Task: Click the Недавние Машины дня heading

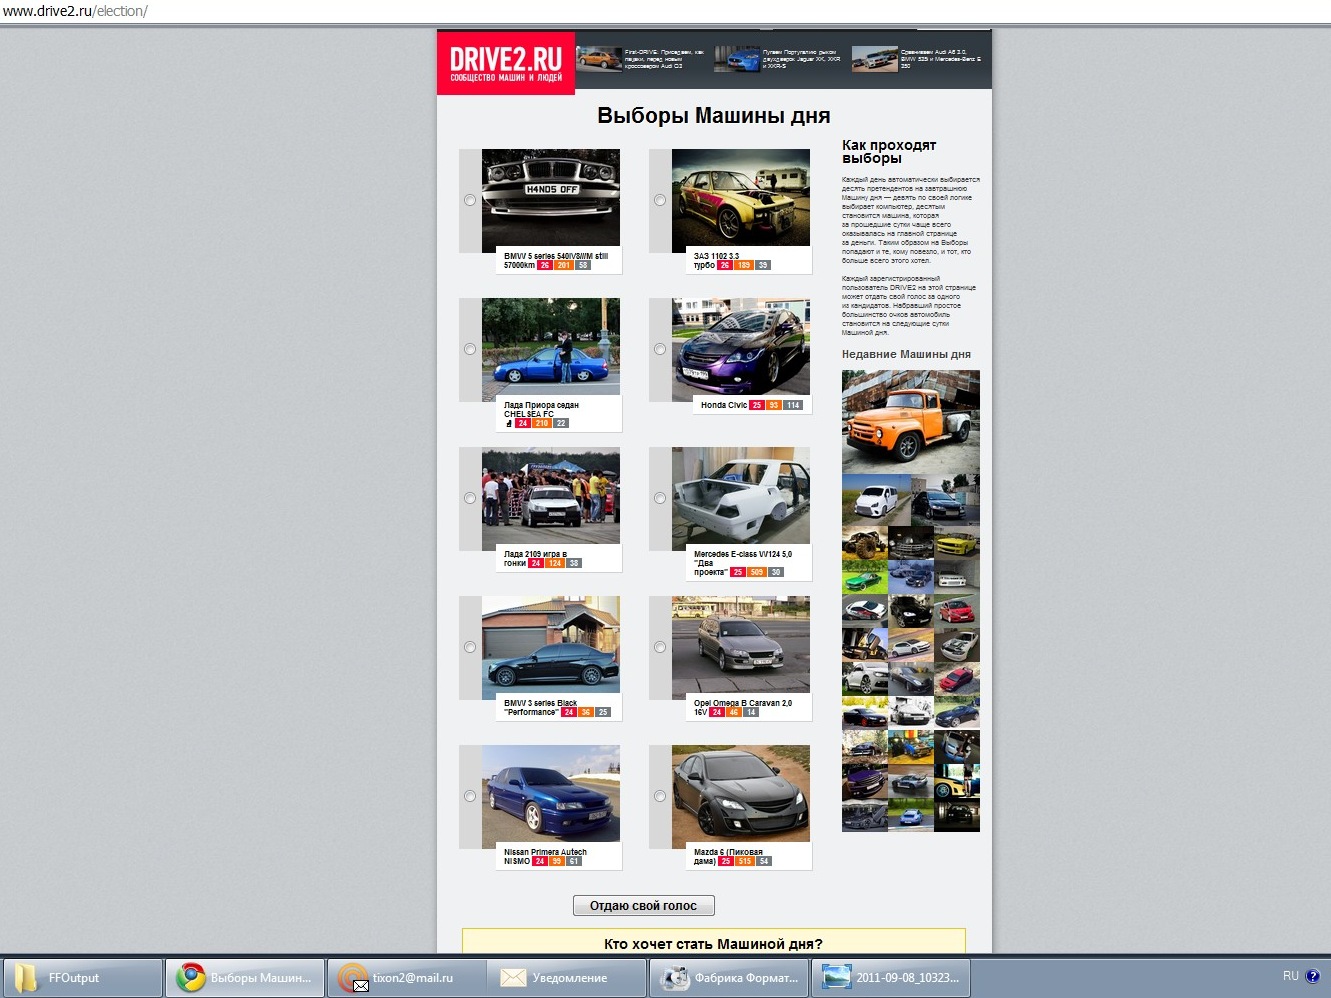Action: [x=906, y=354]
